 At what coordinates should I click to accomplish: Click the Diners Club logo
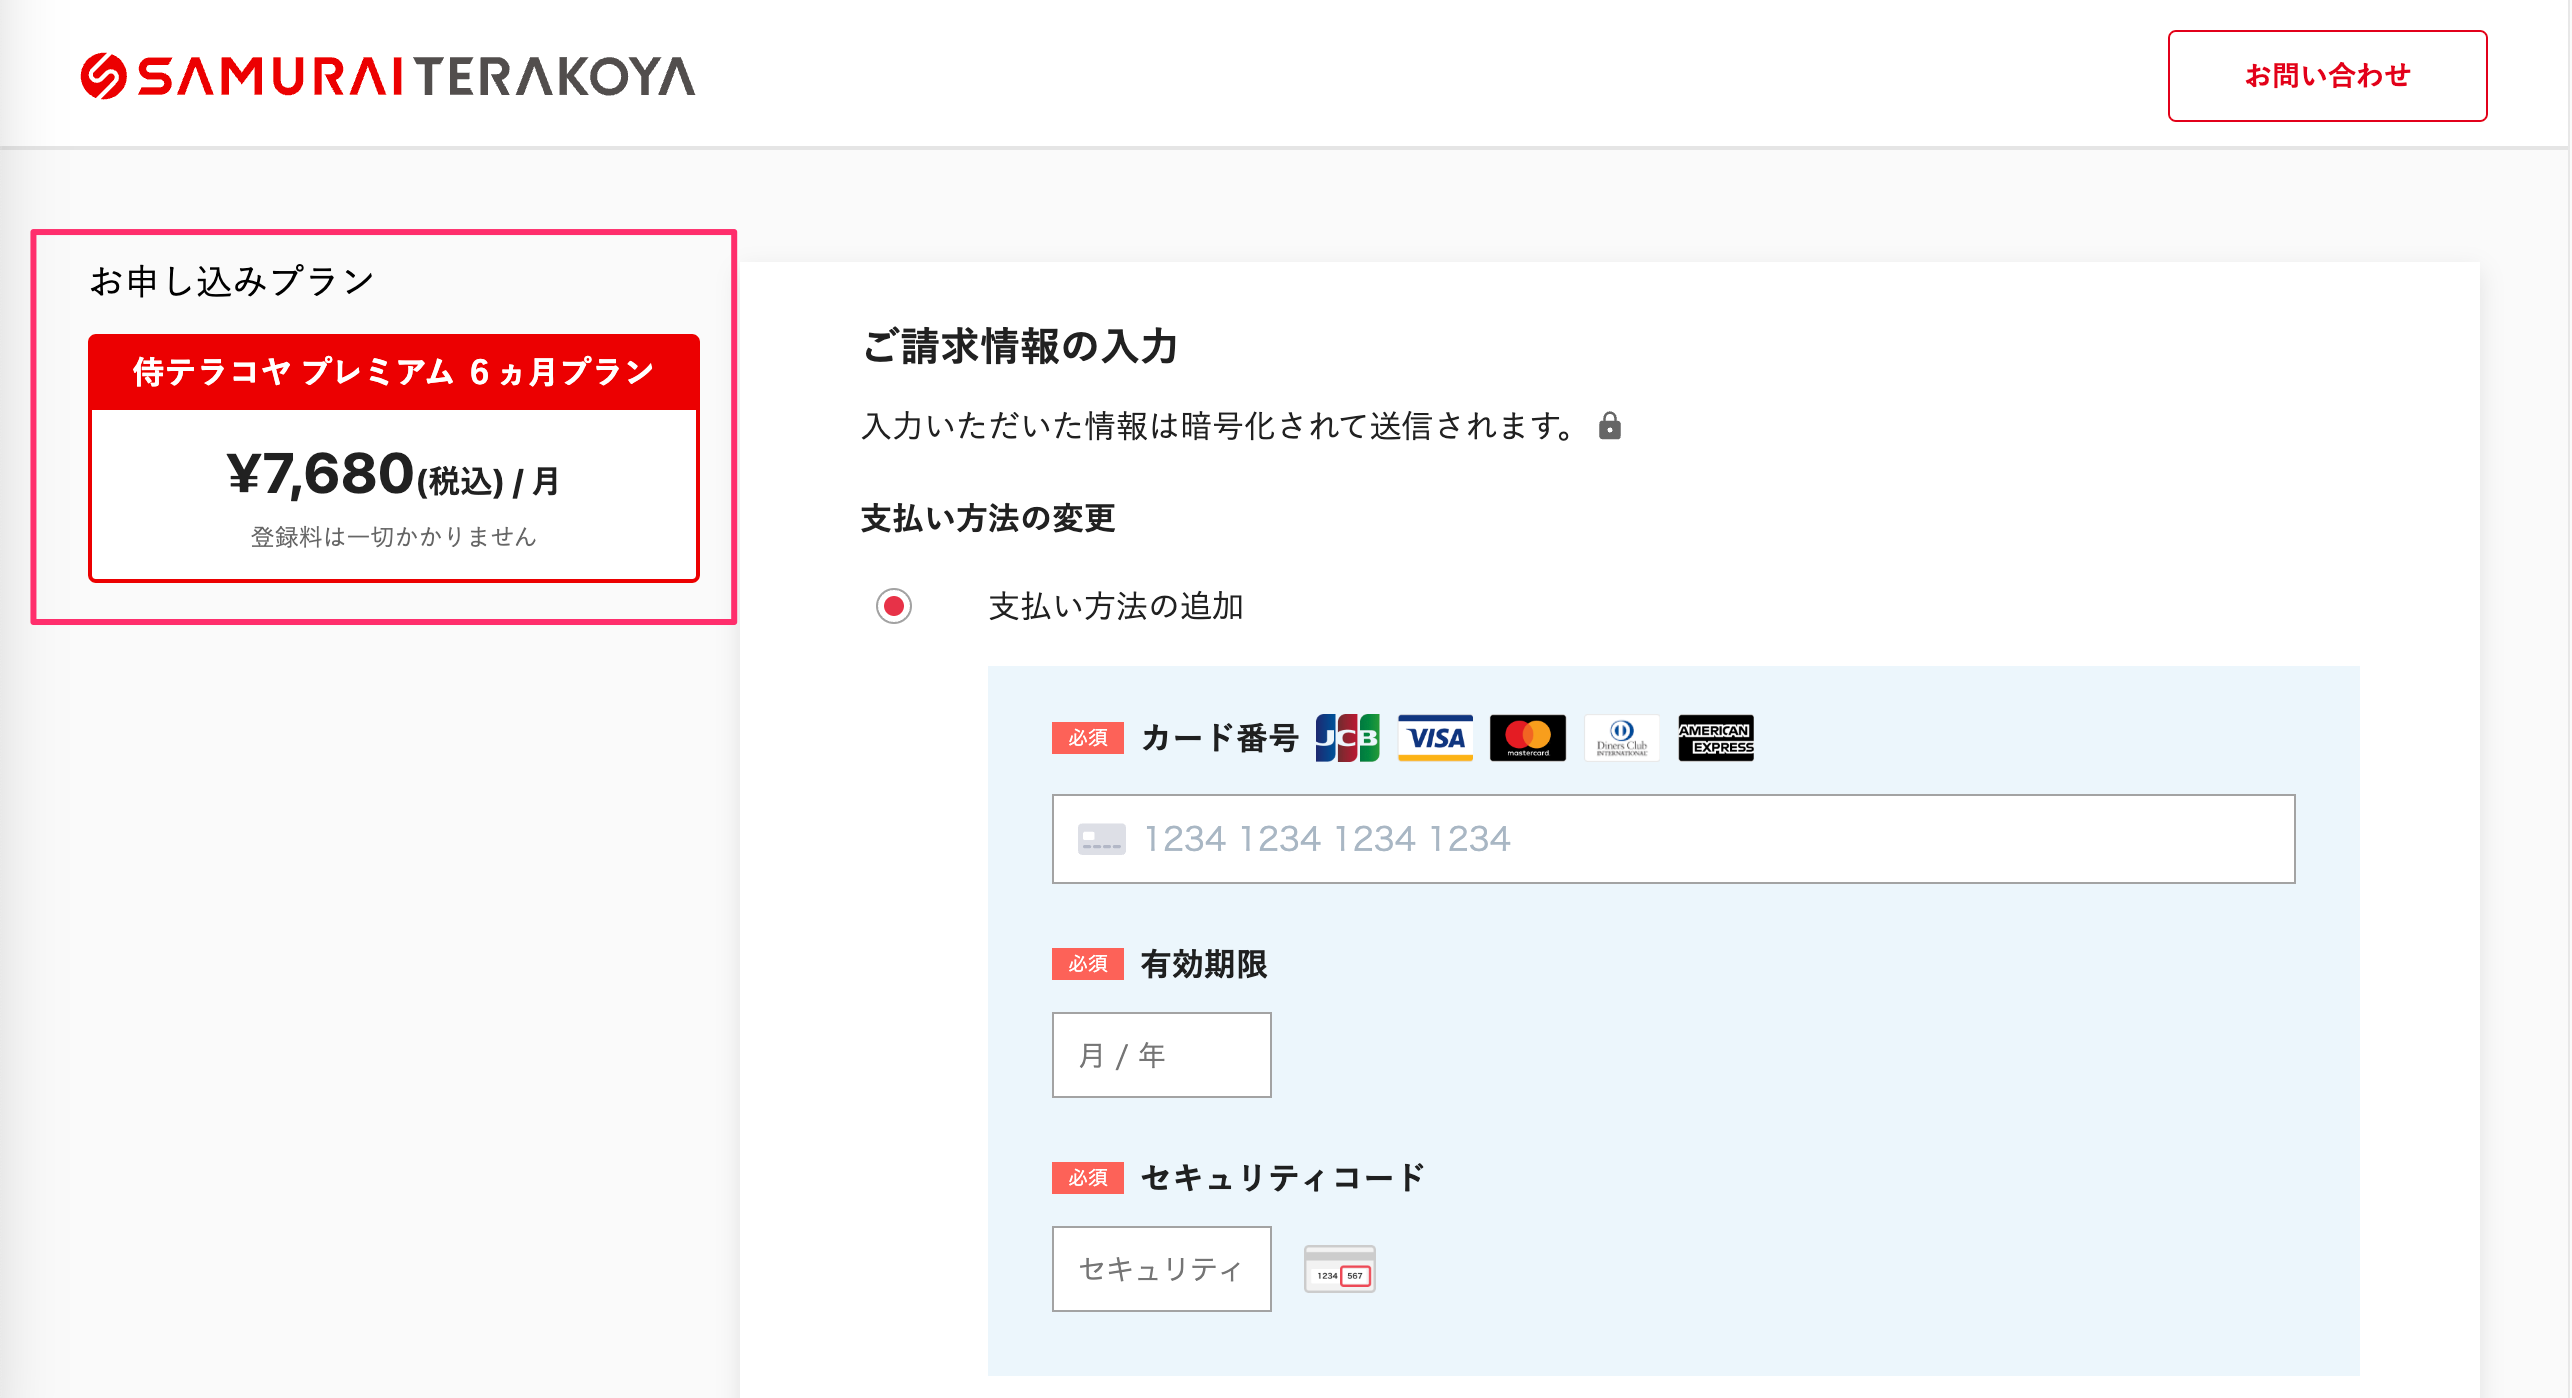[1621, 738]
